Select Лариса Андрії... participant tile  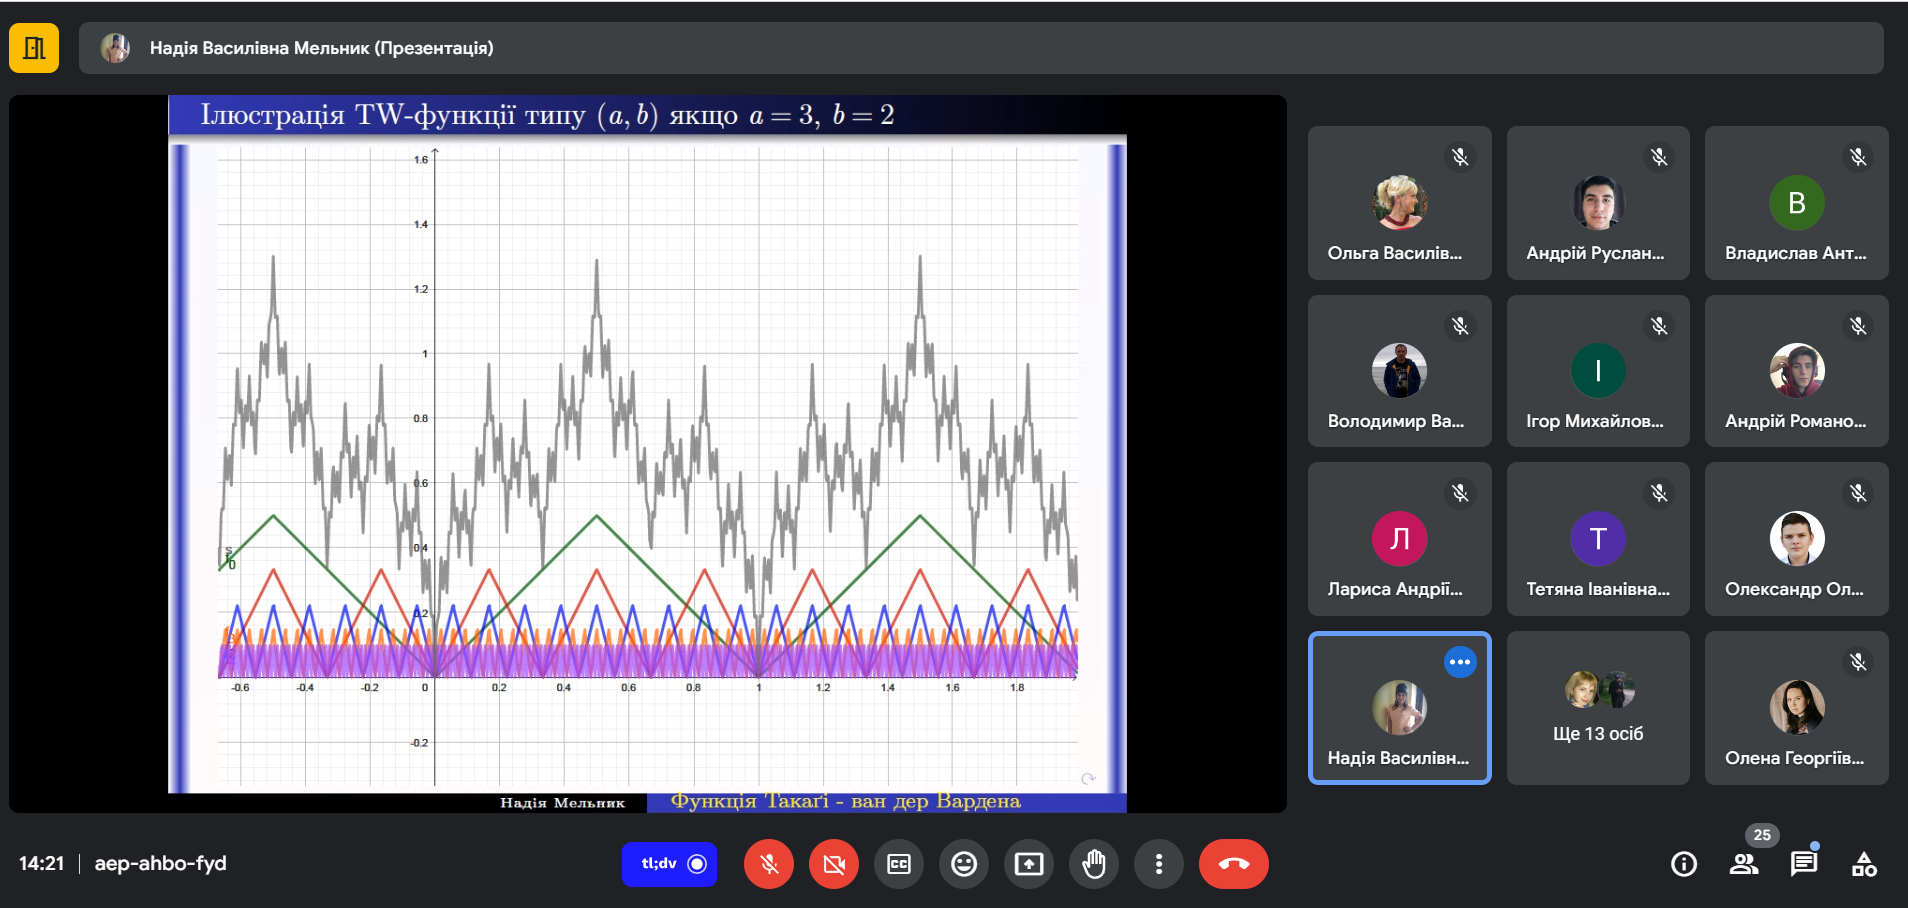pos(1399,538)
